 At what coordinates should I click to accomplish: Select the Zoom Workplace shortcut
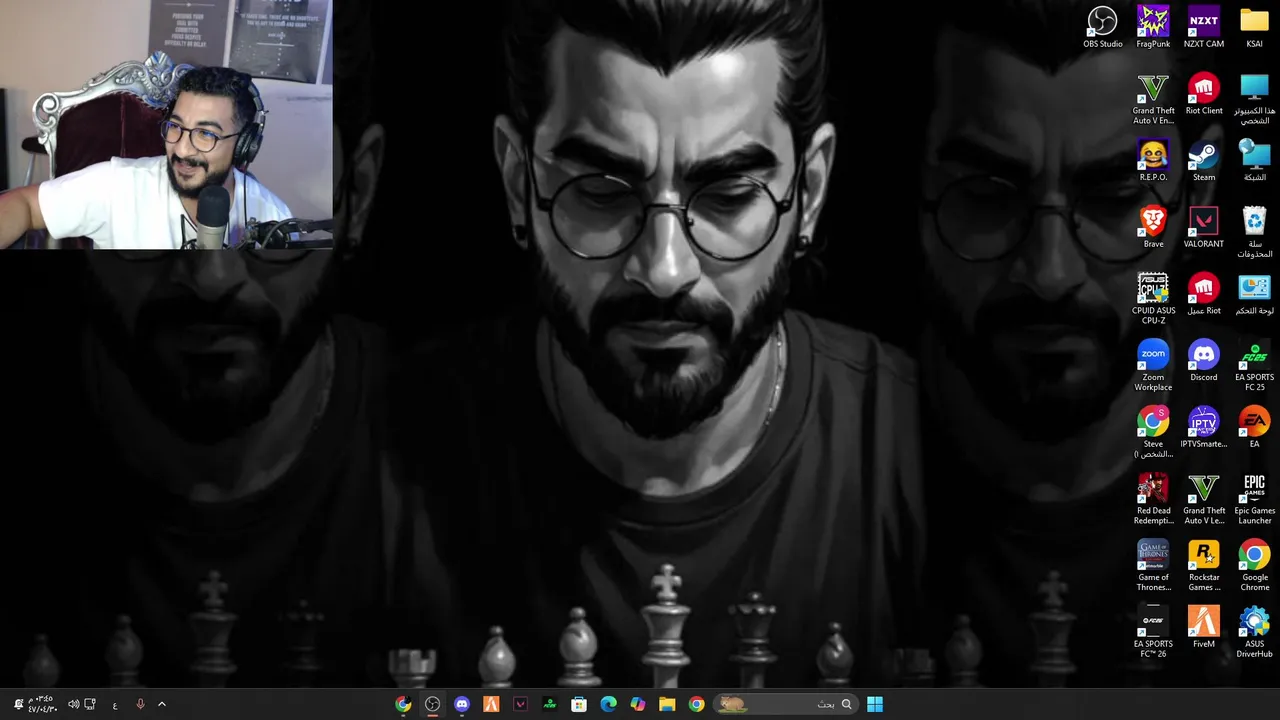(x=1153, y=366)
